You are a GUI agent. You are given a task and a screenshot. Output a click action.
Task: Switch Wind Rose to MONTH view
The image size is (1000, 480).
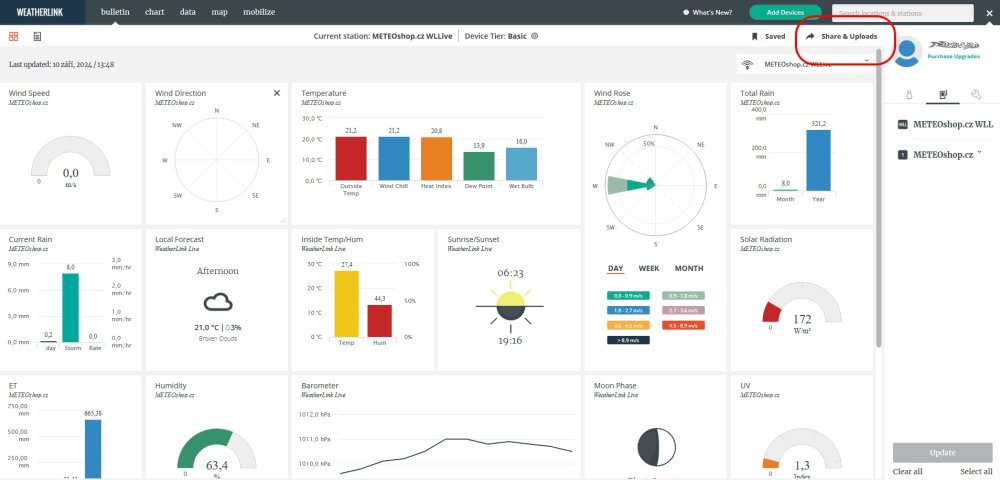(x=688, y=269)
